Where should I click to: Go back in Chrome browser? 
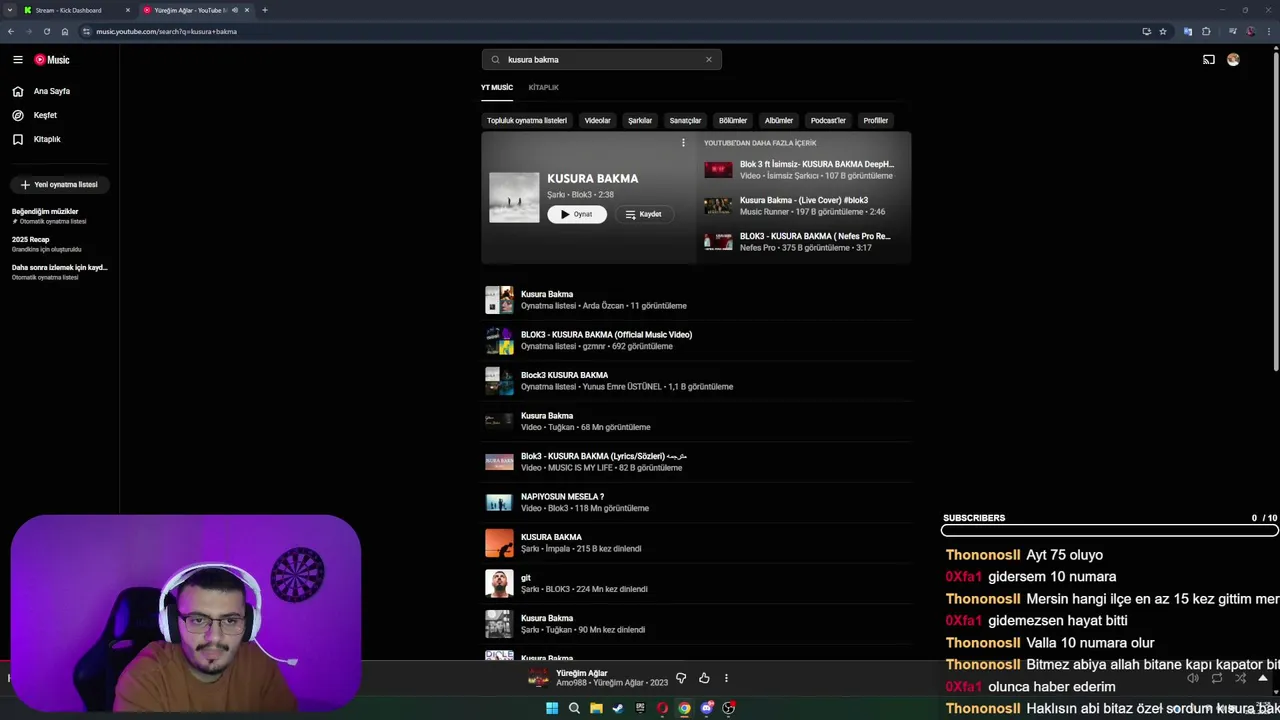(11, 31)
